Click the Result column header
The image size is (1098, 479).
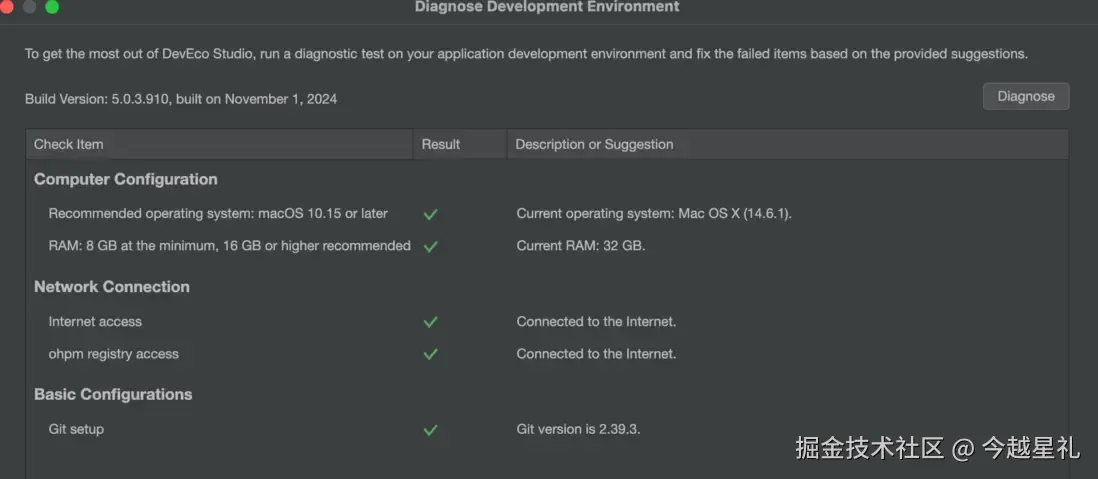click(x=441, y=144)
